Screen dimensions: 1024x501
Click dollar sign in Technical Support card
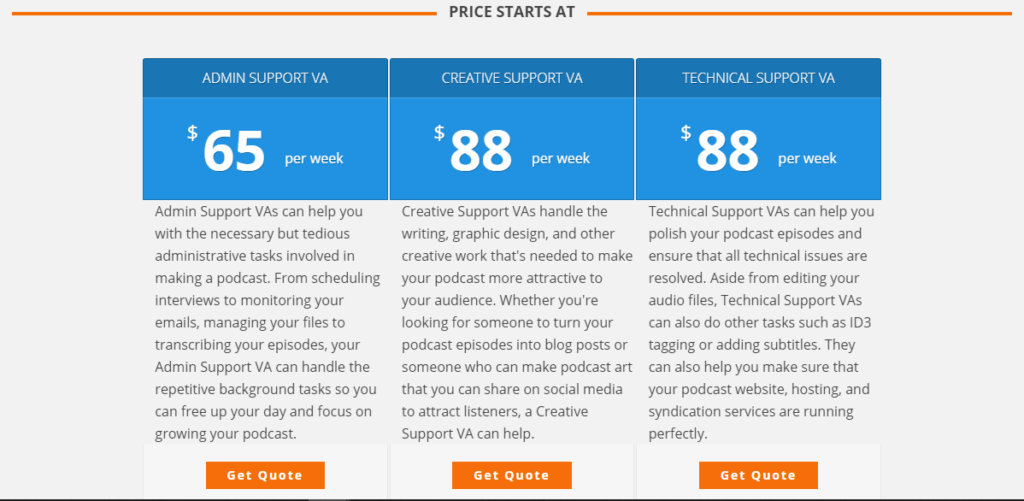click(686, 133)
